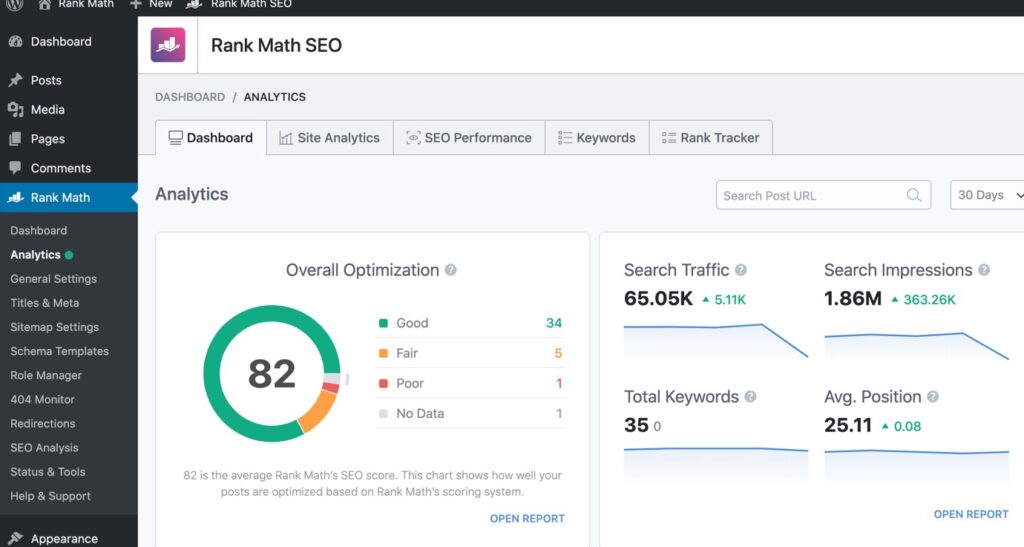The width and height of the screenshot is (1024, 547).
Task: Click green status dot beside Analytics
Action: 69,255
